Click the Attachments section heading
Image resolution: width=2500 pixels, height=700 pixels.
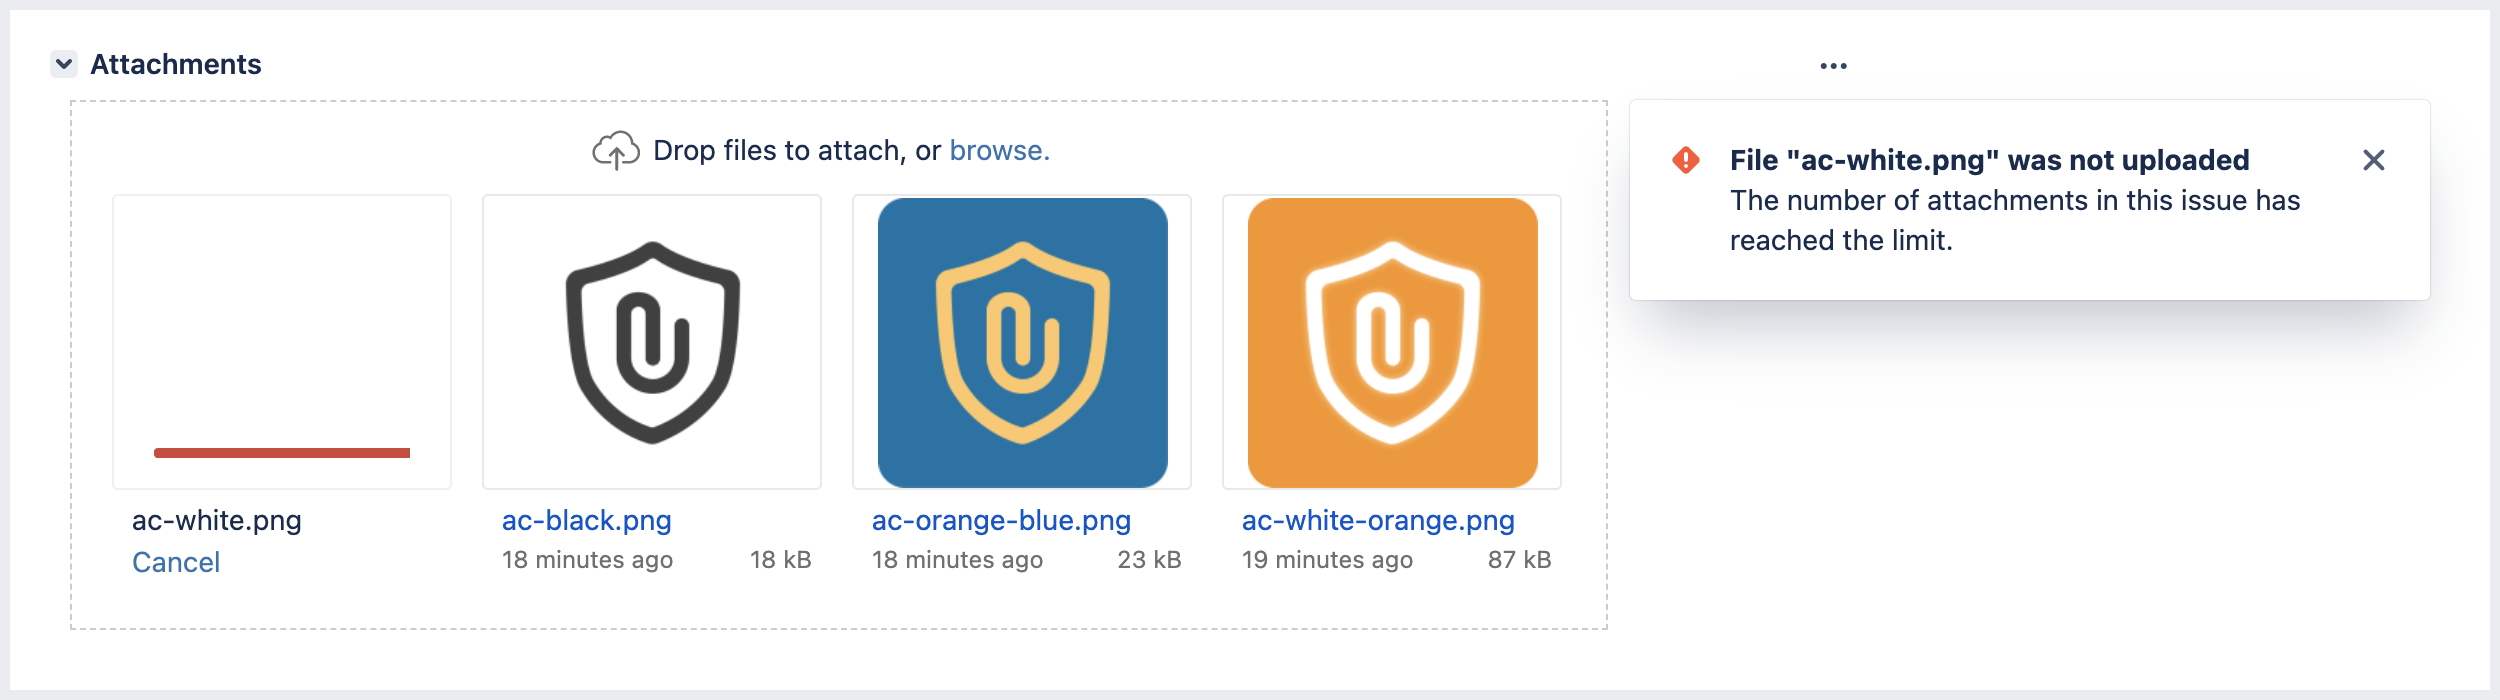(176, 65)
